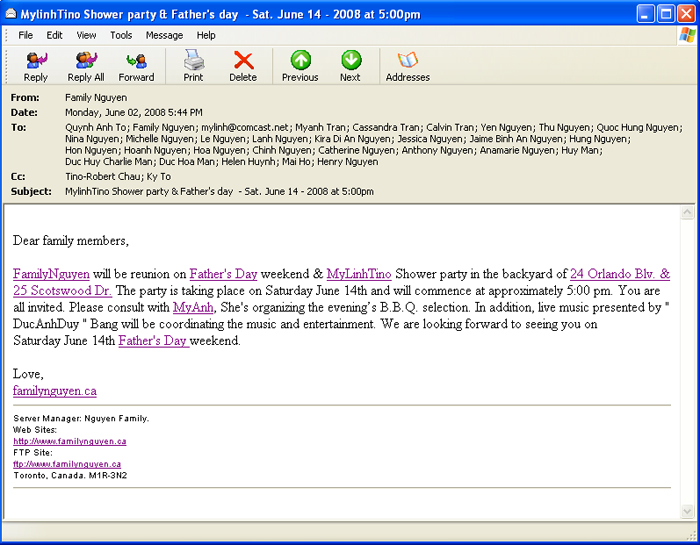This screenshot has width=700, height=545.
Task: Minimize the message window
Action: tap(645, 14)
